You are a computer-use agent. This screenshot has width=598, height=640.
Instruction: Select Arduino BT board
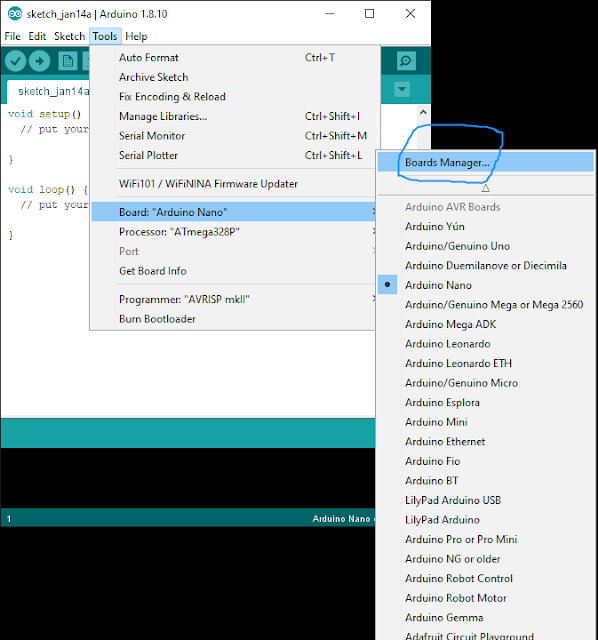coord(486,481)
